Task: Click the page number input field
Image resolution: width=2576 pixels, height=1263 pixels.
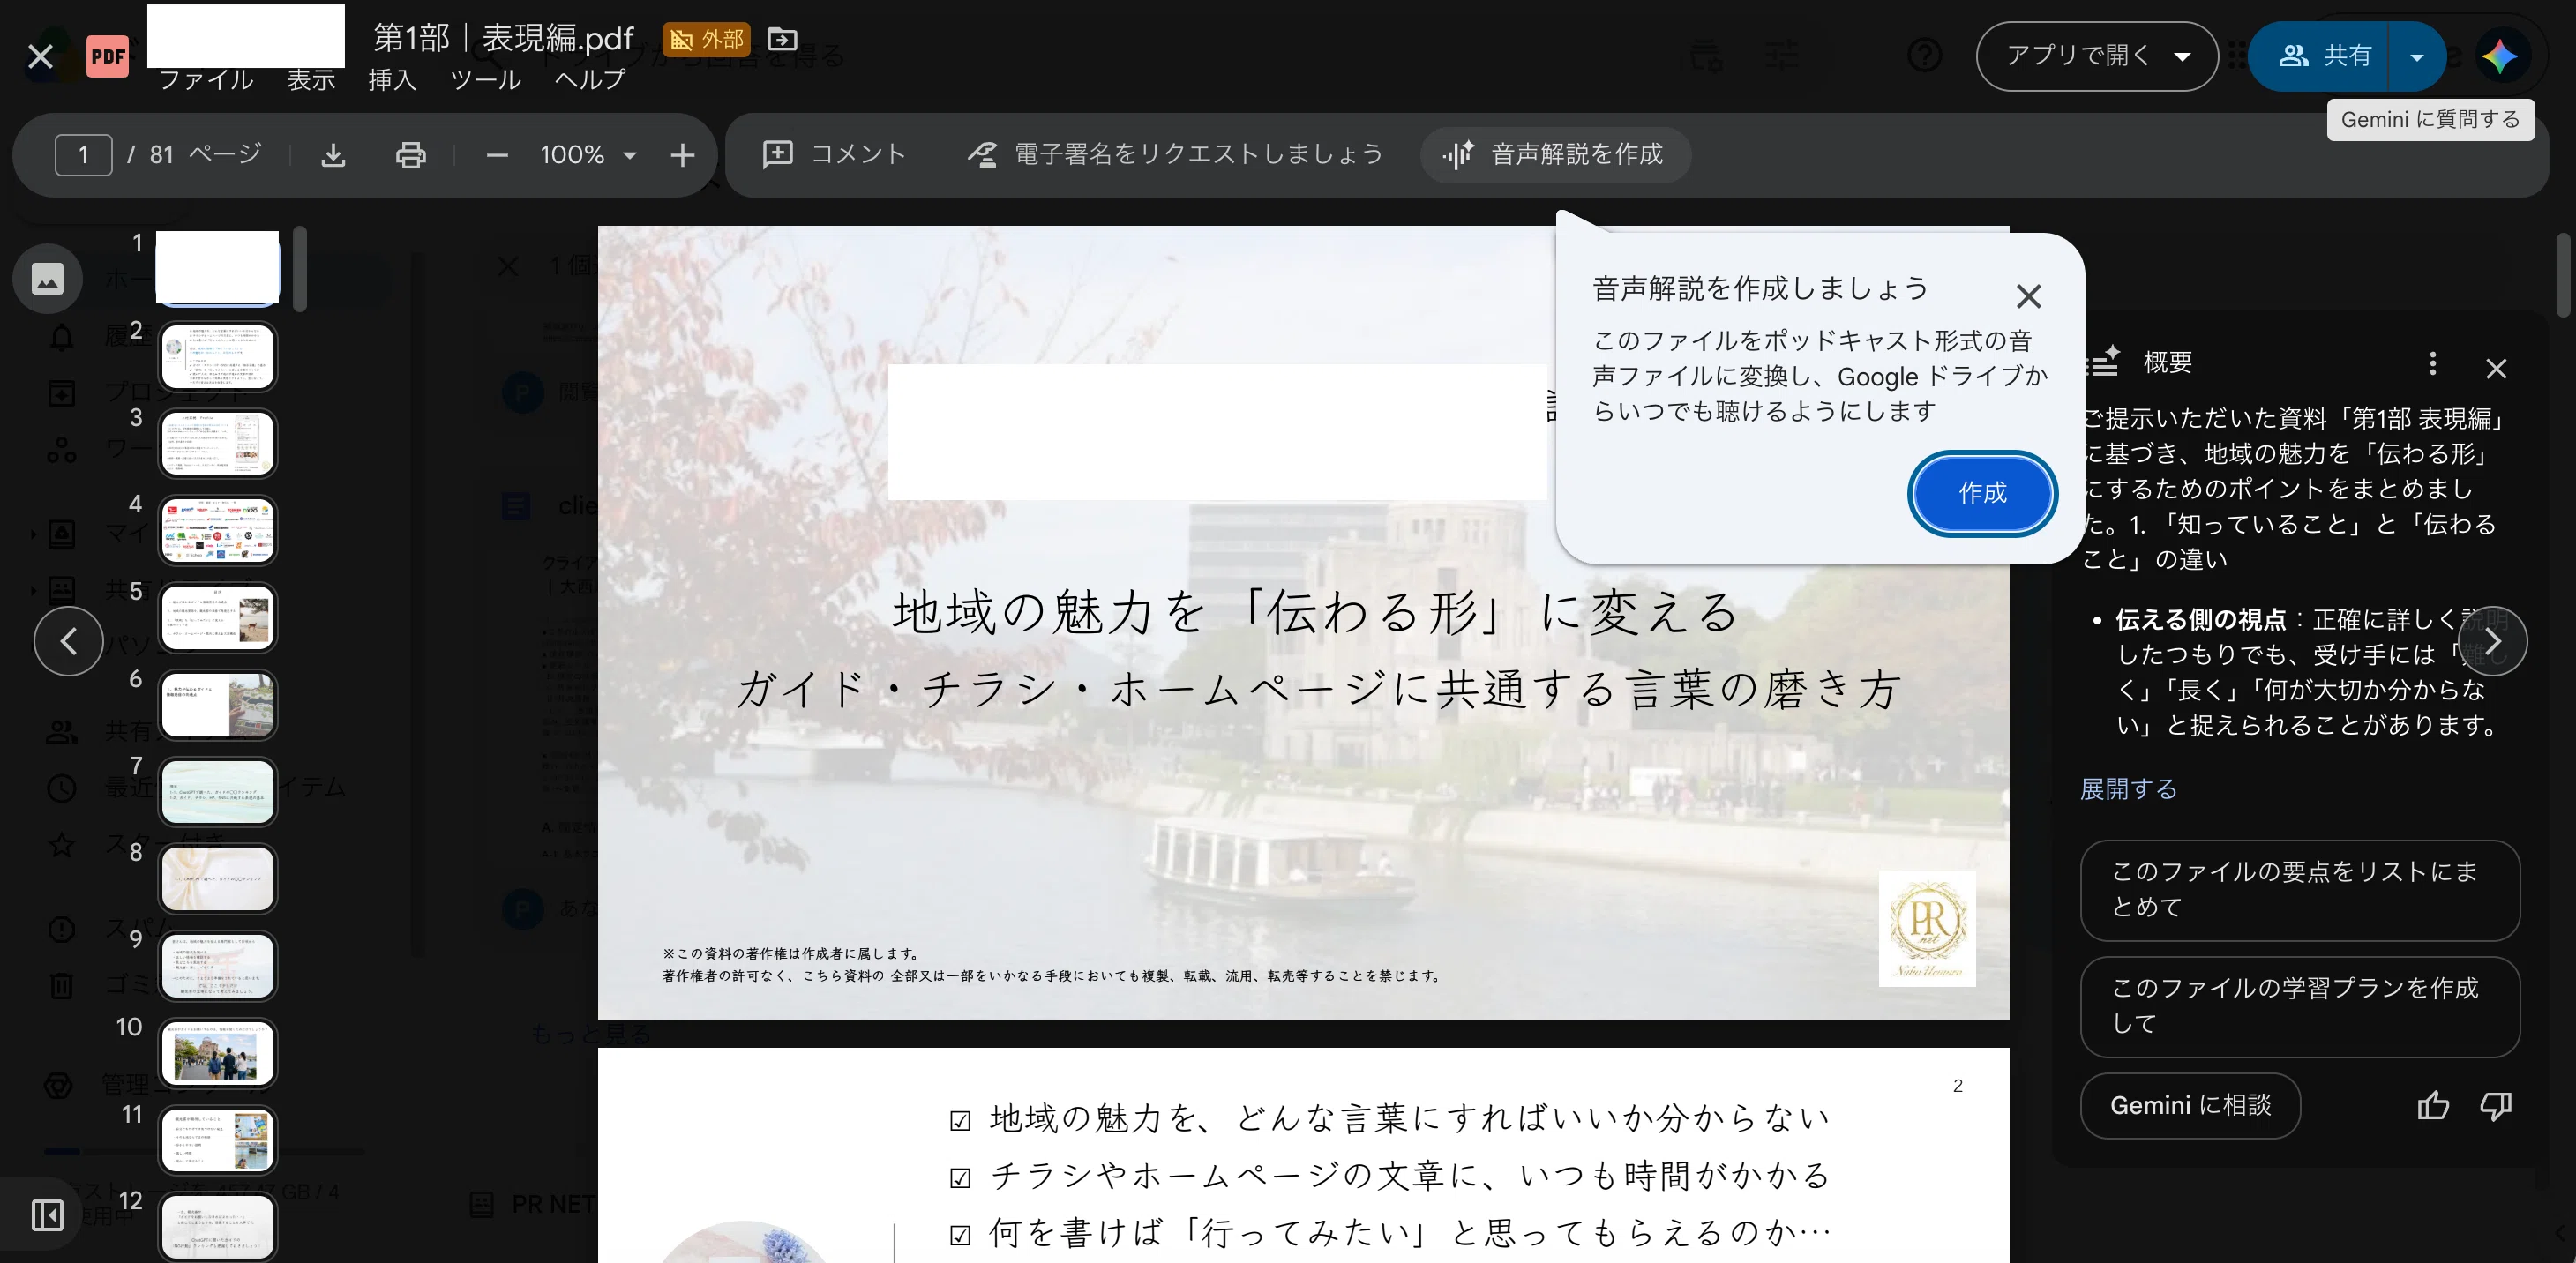Action: click(x=83, y=155)
